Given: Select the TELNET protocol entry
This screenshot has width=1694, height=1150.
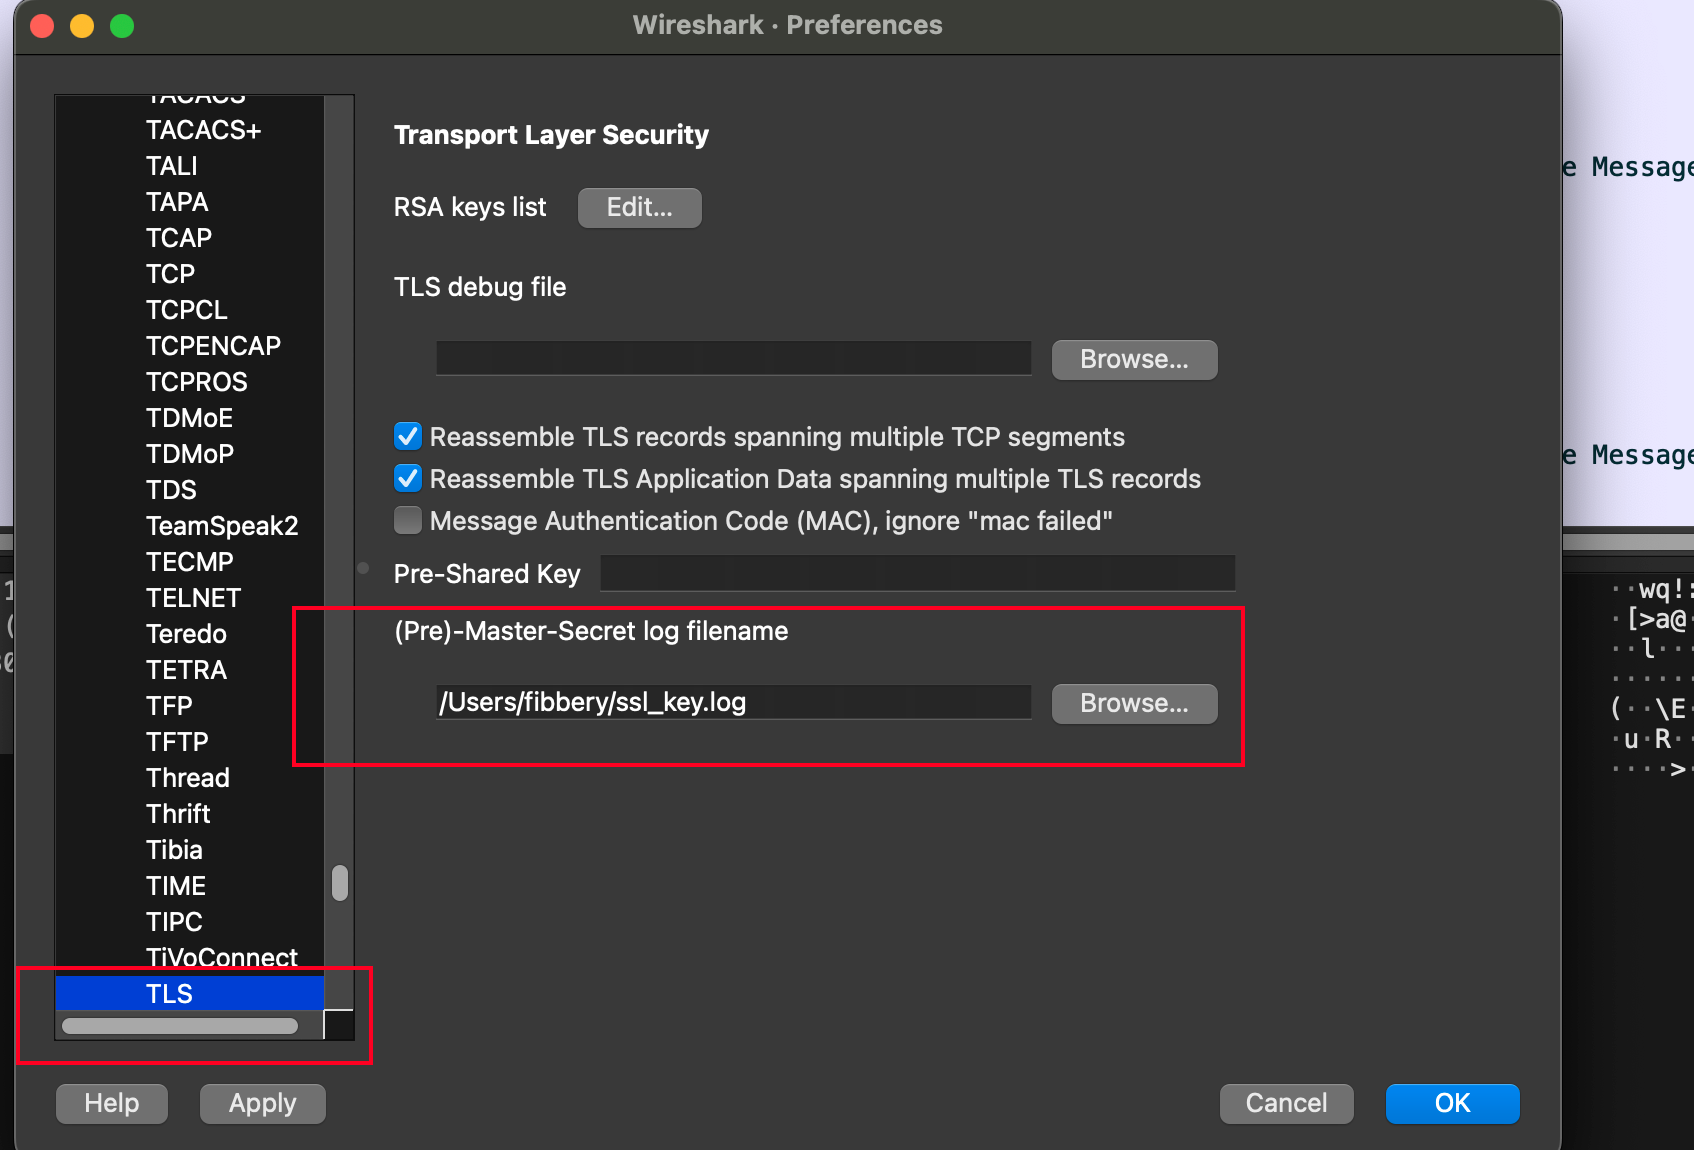Looking at the screenshot, I should 193,597.
